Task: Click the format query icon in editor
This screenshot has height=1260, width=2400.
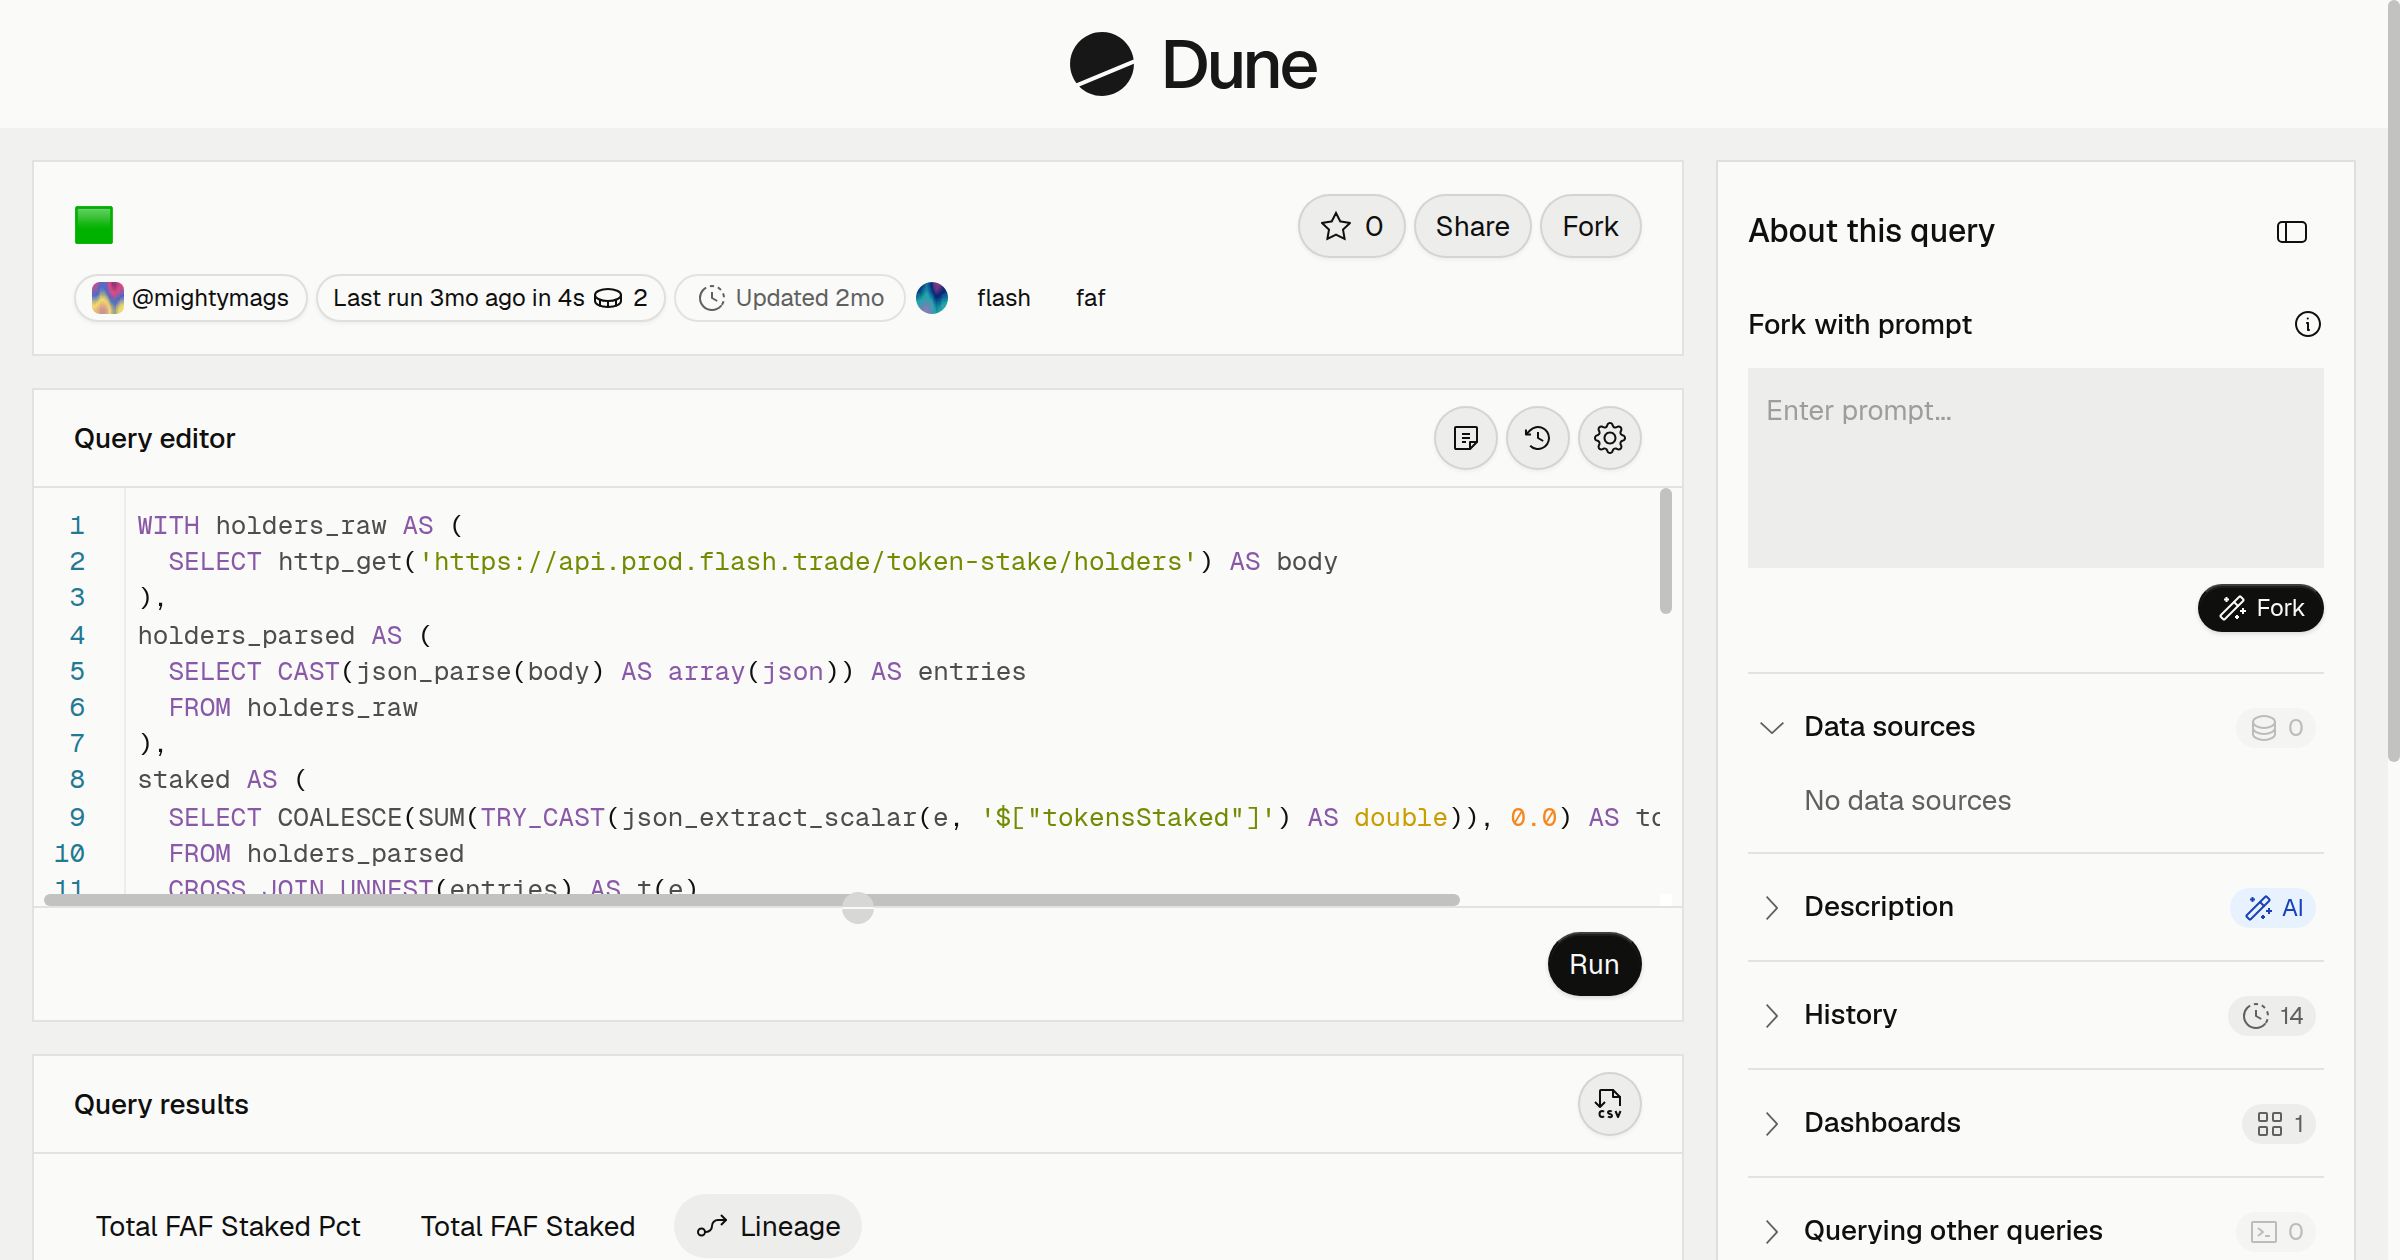Action: point(1466,438)
